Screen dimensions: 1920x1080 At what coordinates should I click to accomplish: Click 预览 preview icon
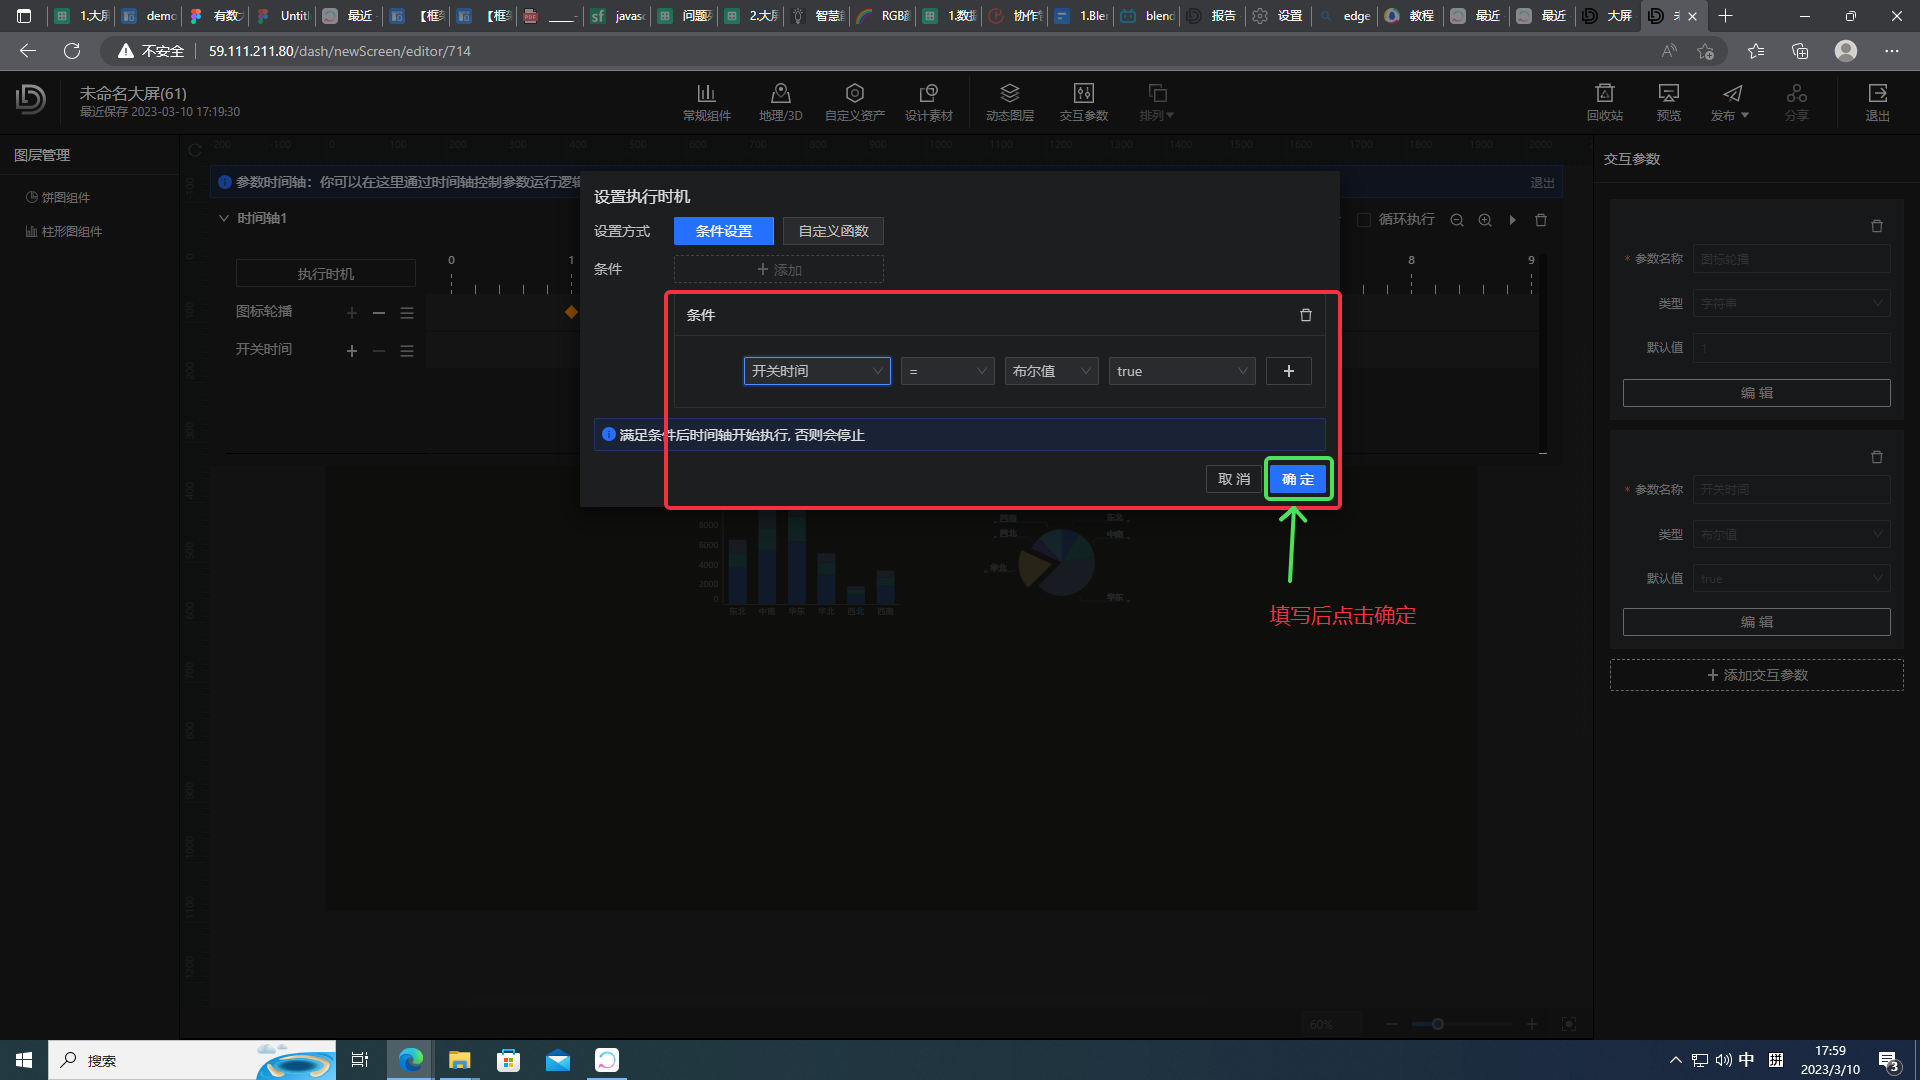click(1668, 102)
